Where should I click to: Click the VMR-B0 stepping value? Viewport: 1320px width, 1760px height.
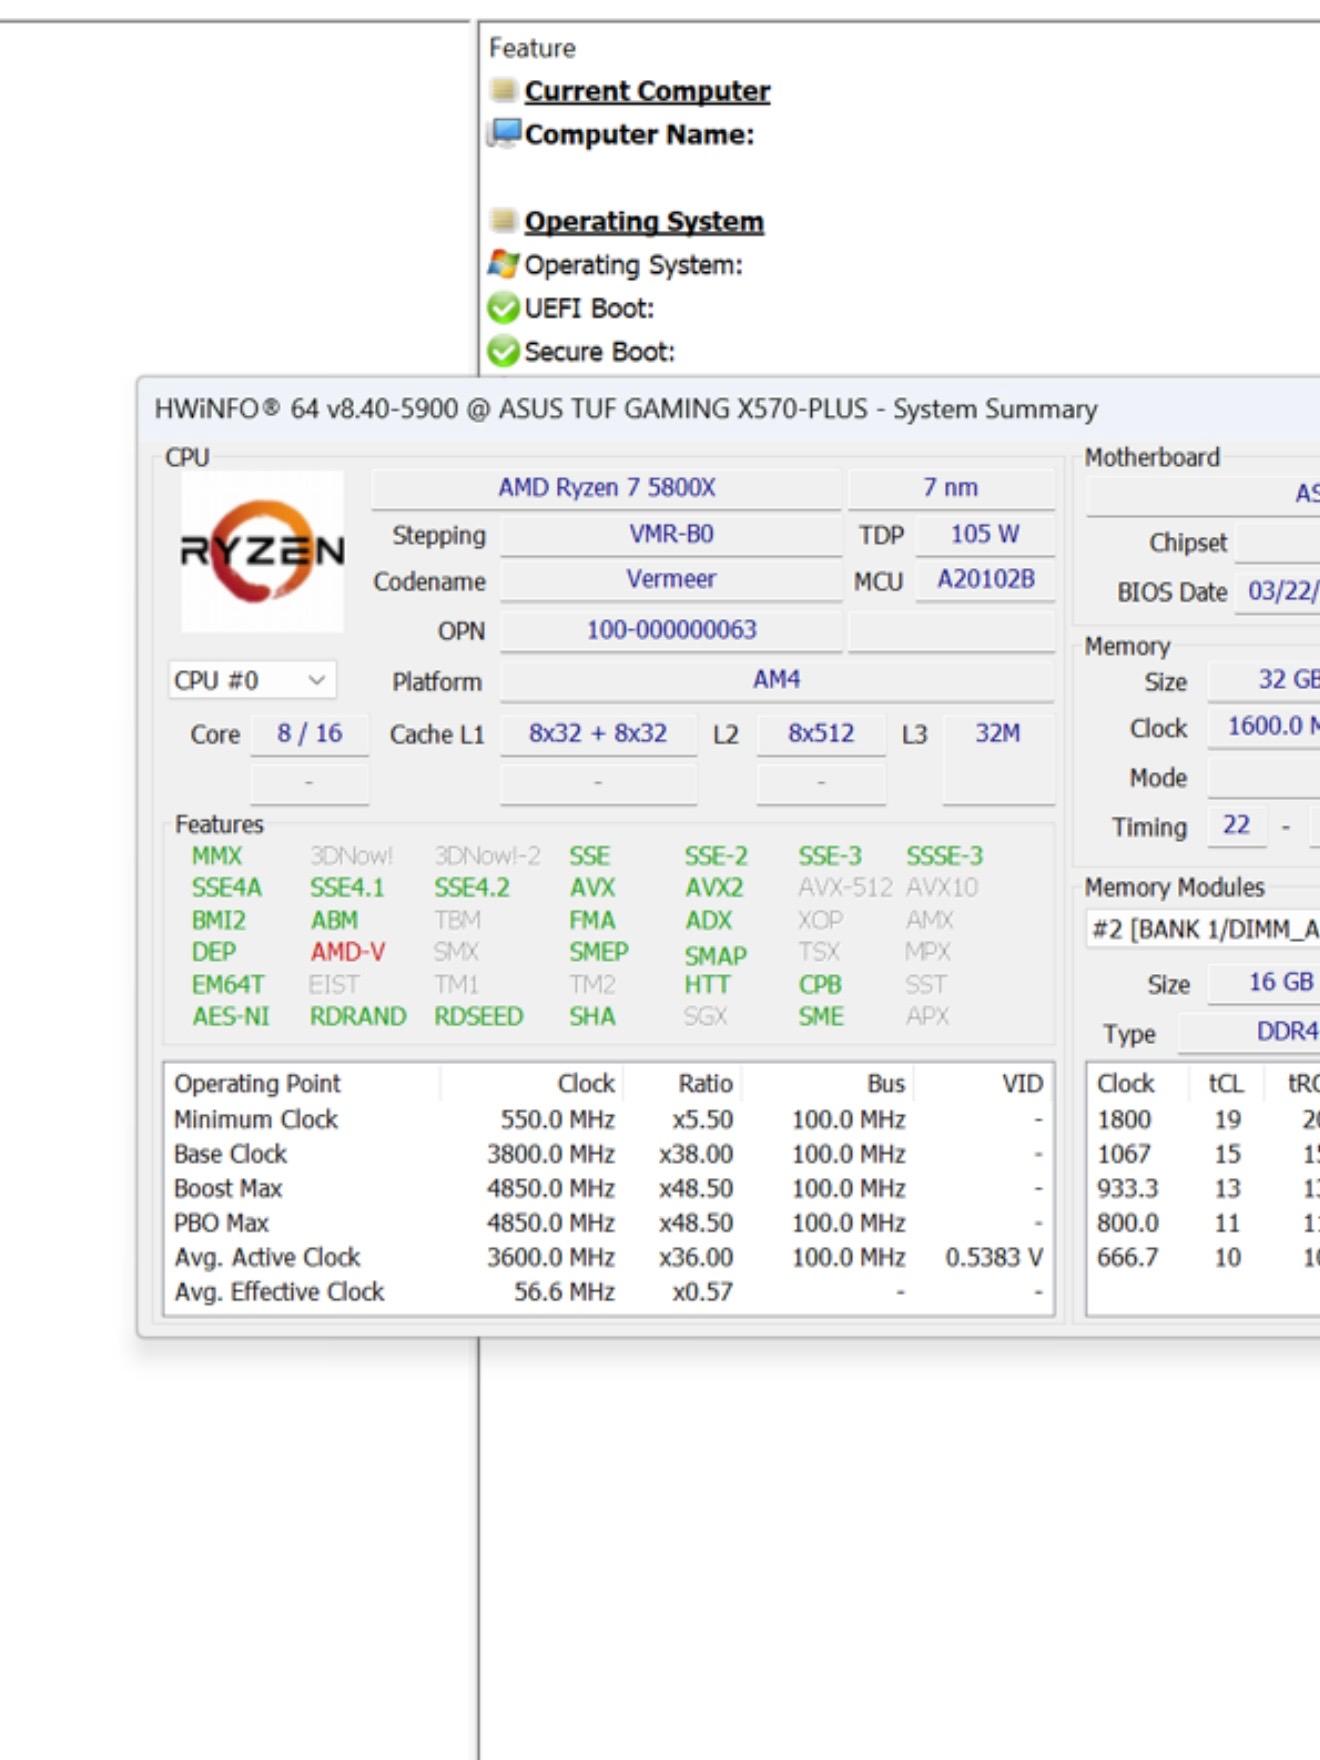tap(671, 534)
